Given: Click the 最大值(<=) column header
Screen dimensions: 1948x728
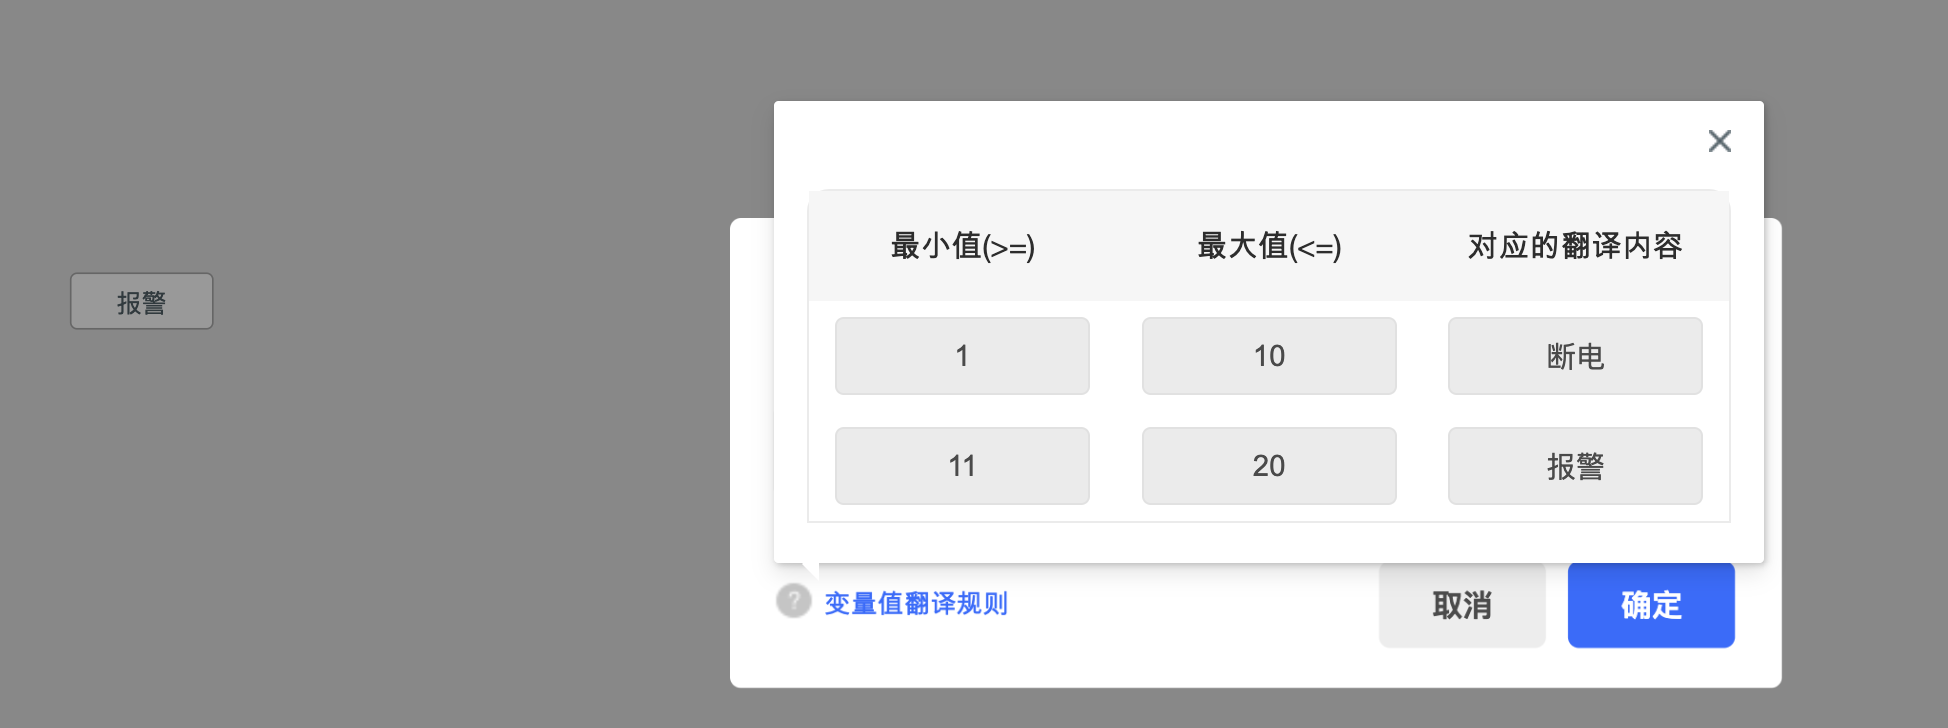Looking at the screenshot, I should (x=1269, y=246).
